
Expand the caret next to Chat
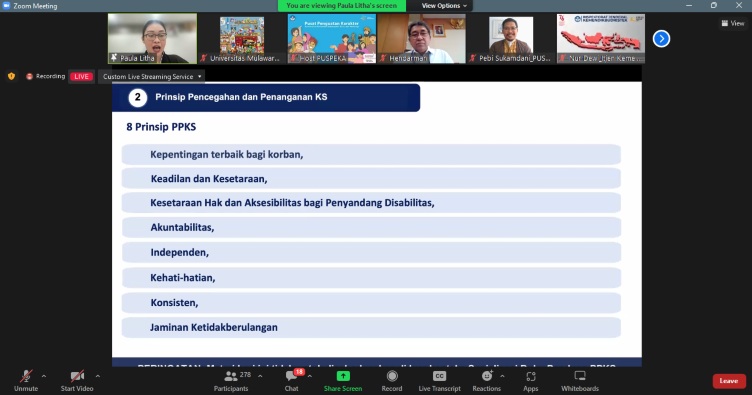(310, 376)
